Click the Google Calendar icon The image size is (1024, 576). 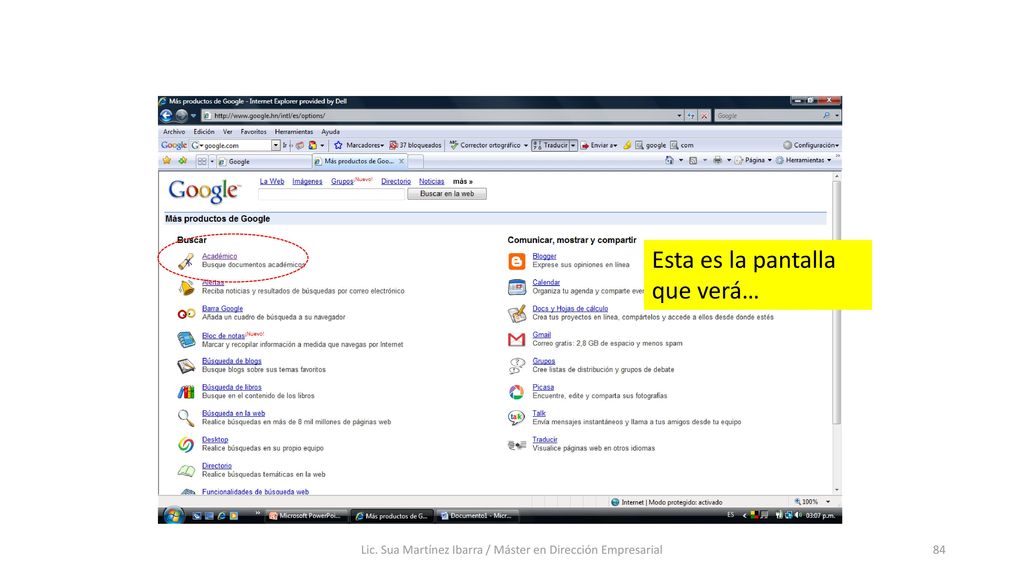(x=517, y=287)
